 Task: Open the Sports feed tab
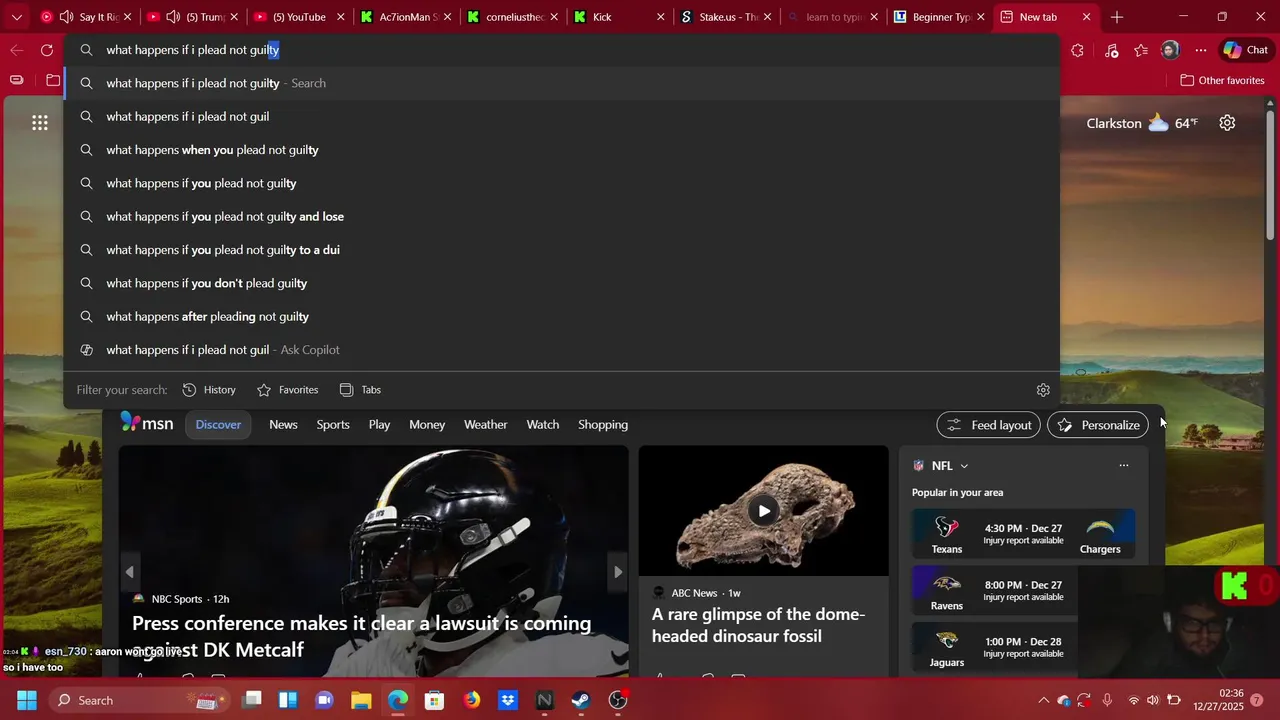tap(333, 425)
